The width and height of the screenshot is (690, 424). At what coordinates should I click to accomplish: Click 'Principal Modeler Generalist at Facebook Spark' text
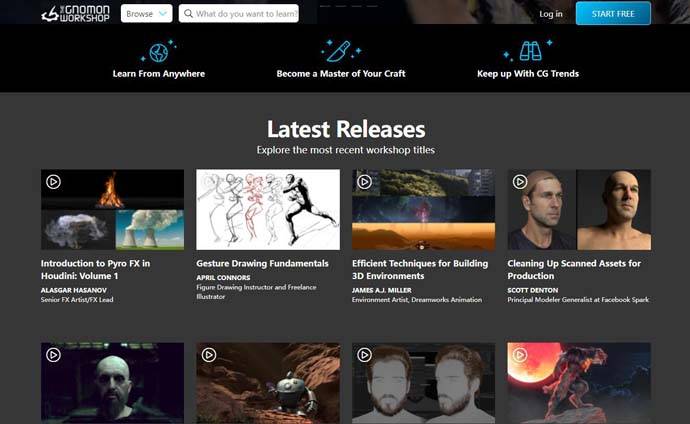tap(578, 300)
